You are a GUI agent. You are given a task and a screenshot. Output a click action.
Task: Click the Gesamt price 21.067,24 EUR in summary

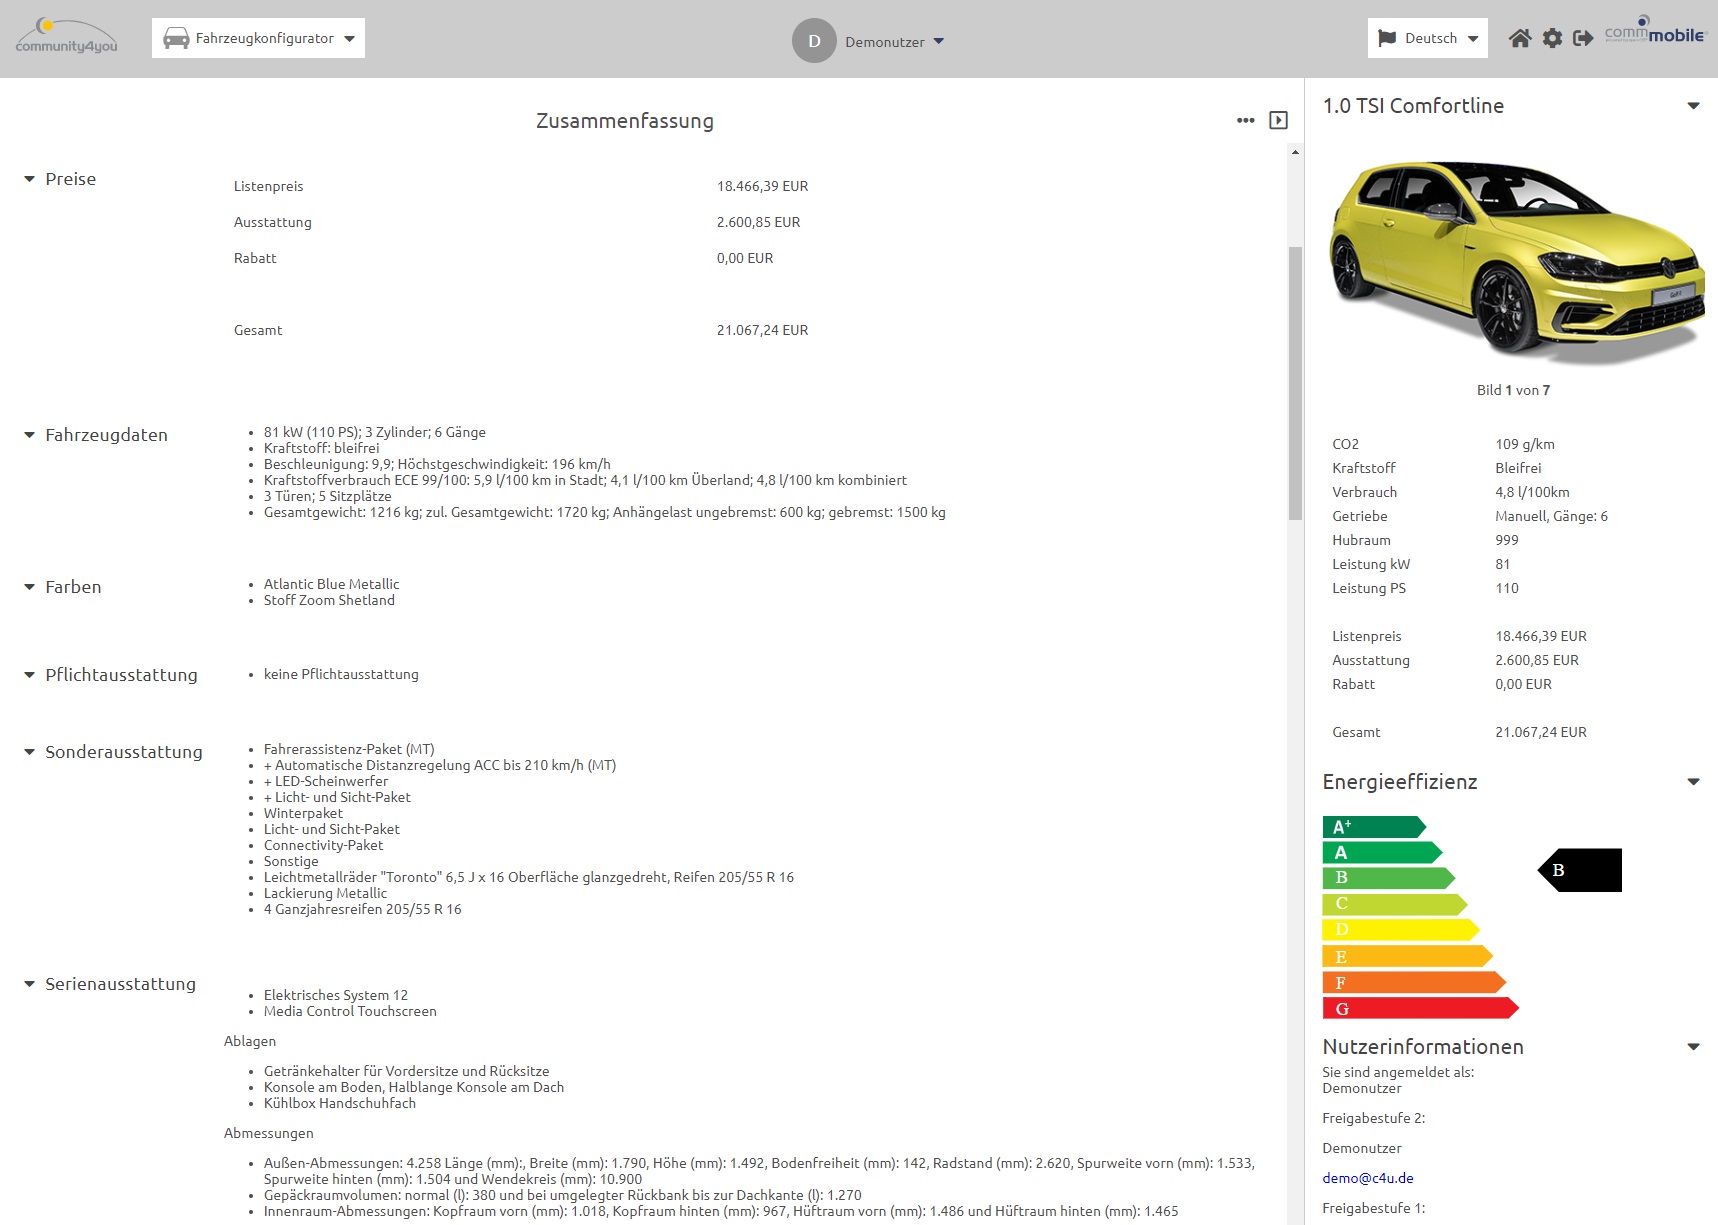762,330
